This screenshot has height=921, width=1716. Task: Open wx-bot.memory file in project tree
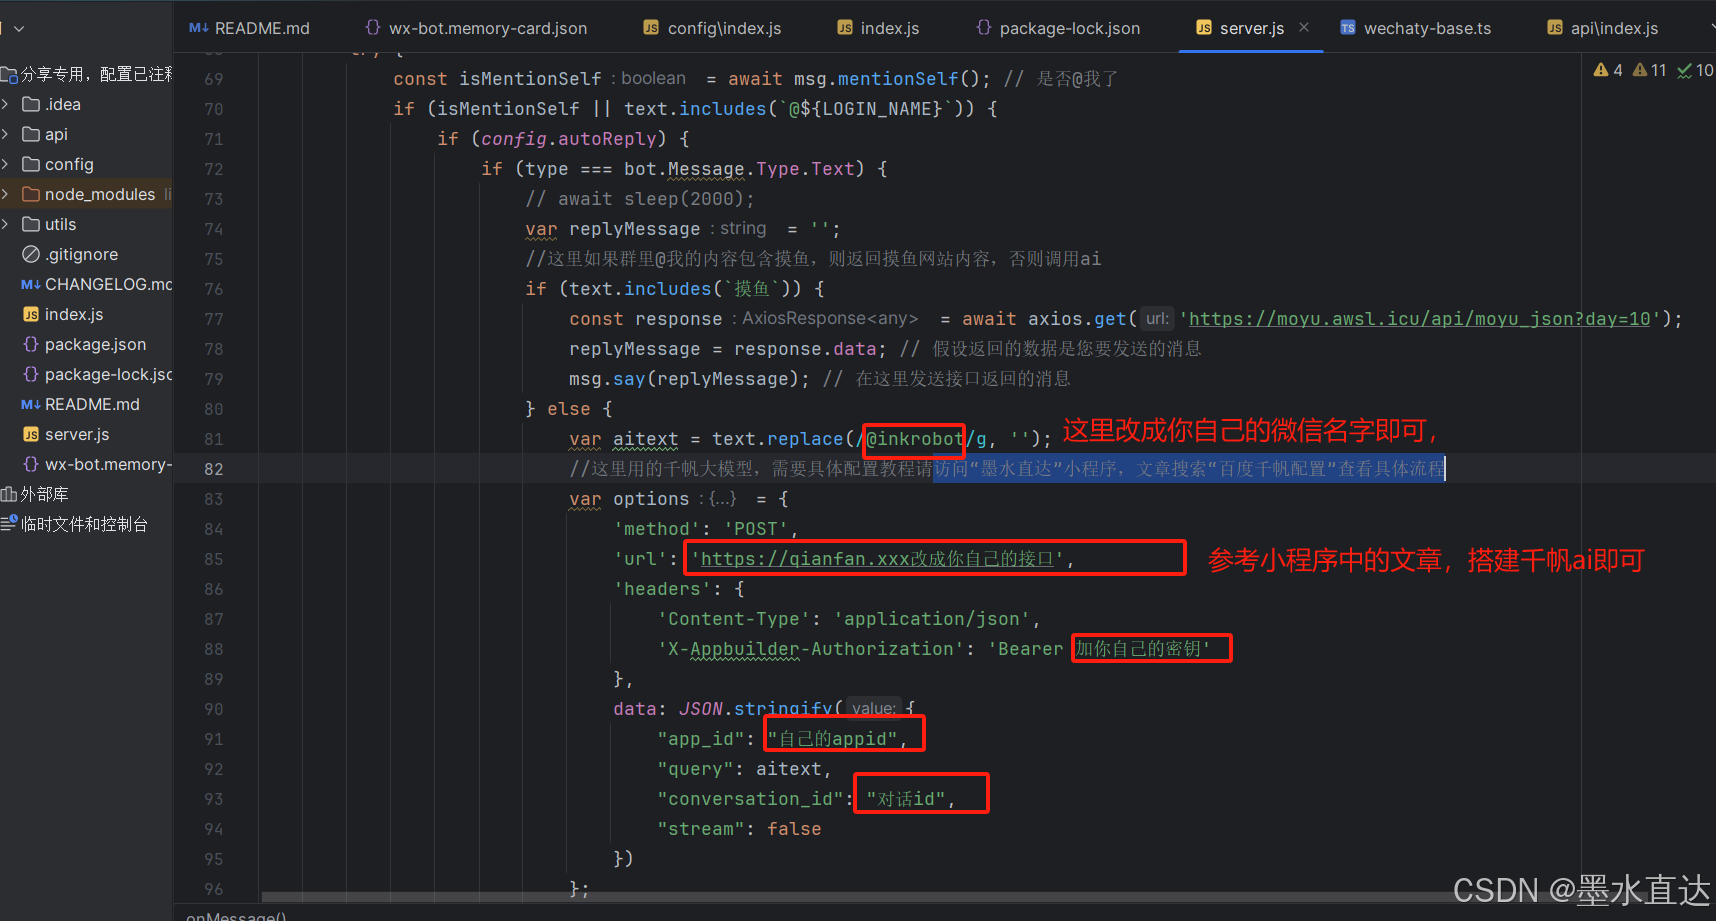108,464
